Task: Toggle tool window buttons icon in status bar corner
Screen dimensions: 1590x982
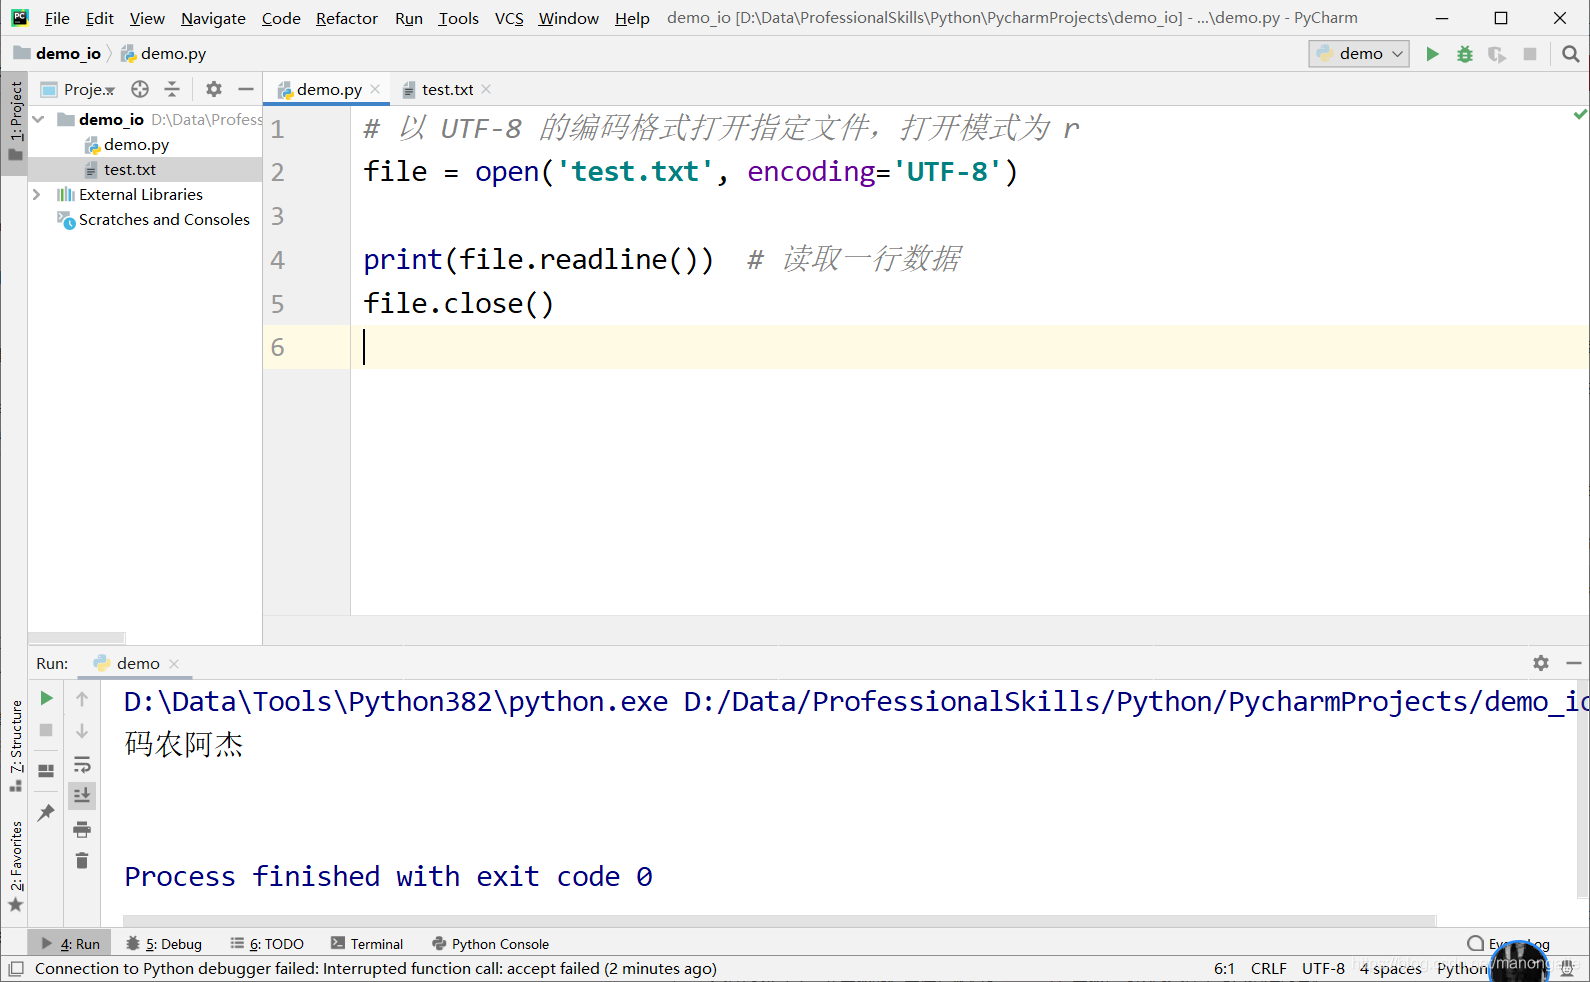Action: (16, 968)
